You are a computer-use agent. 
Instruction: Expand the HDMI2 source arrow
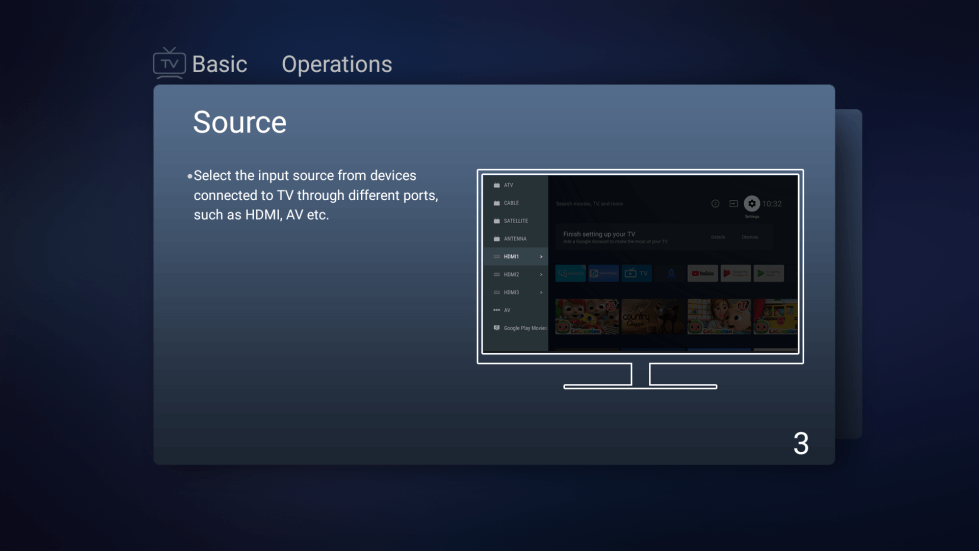(541, 274)
